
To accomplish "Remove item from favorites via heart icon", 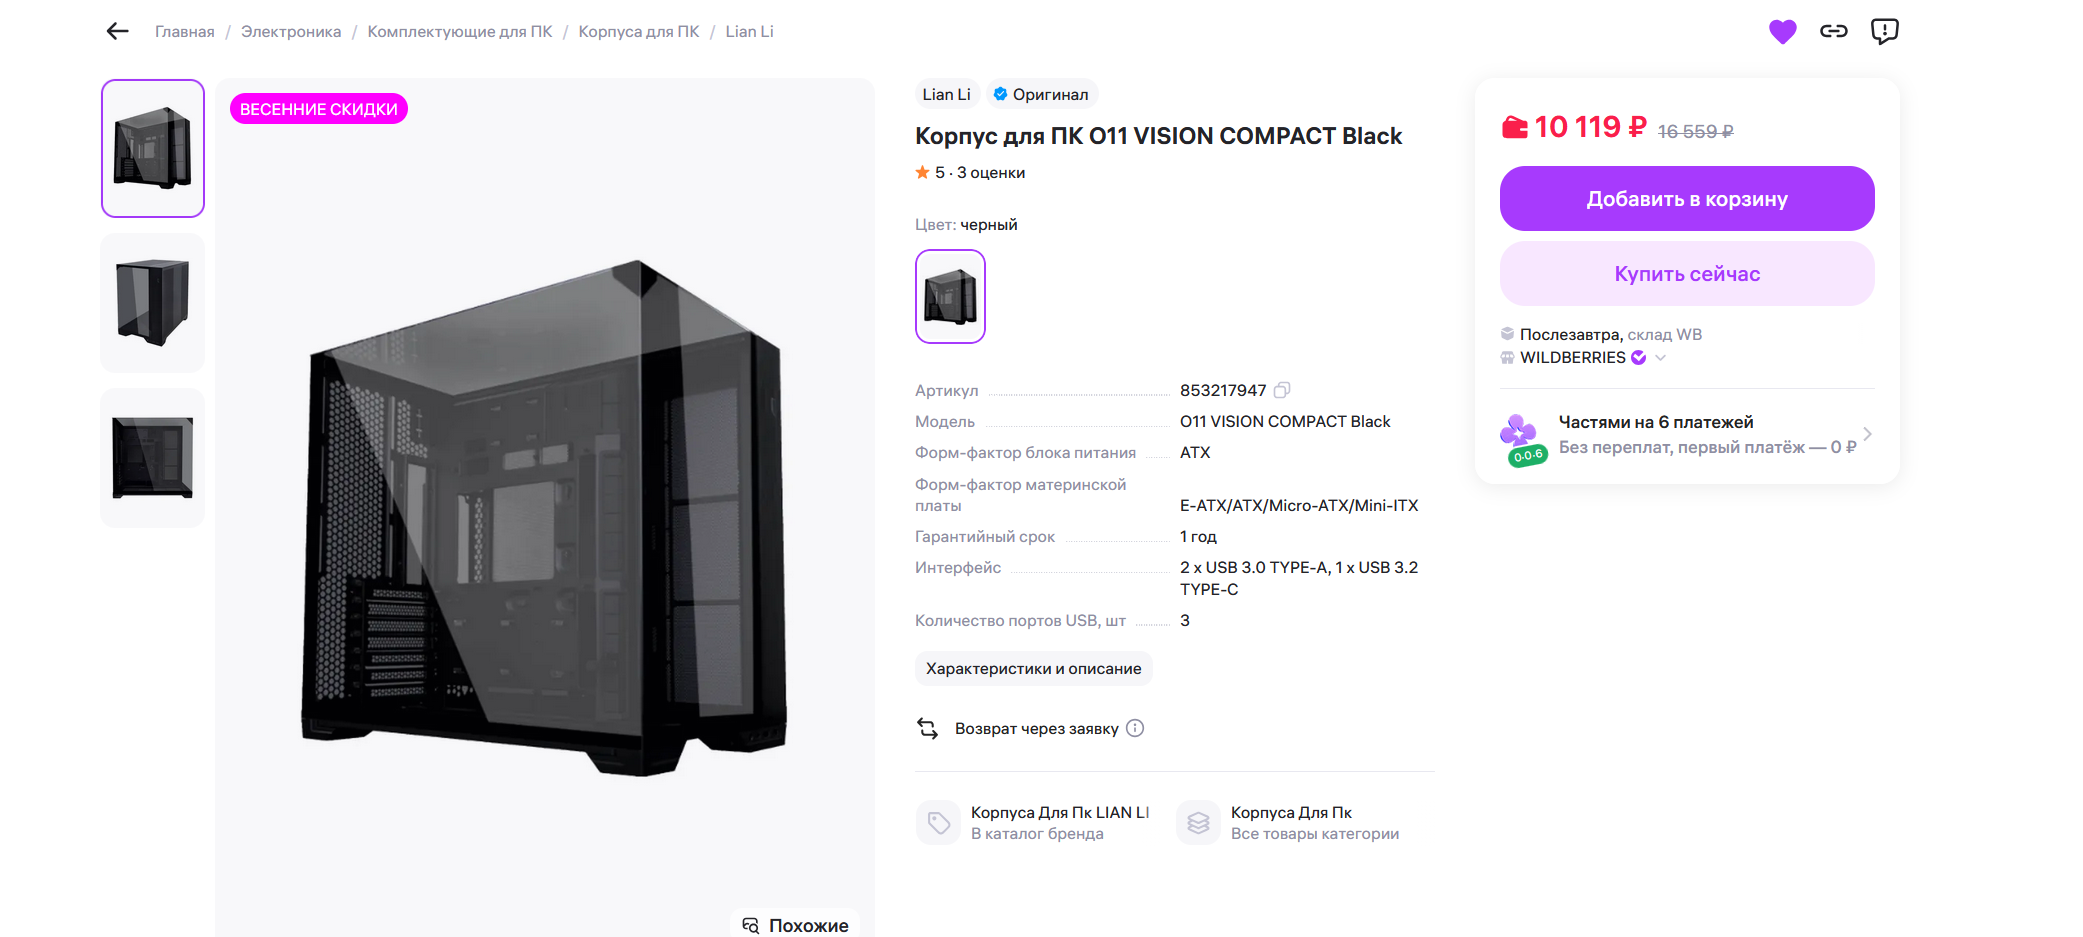I will pyautogui.click(x=1782, y=32).
